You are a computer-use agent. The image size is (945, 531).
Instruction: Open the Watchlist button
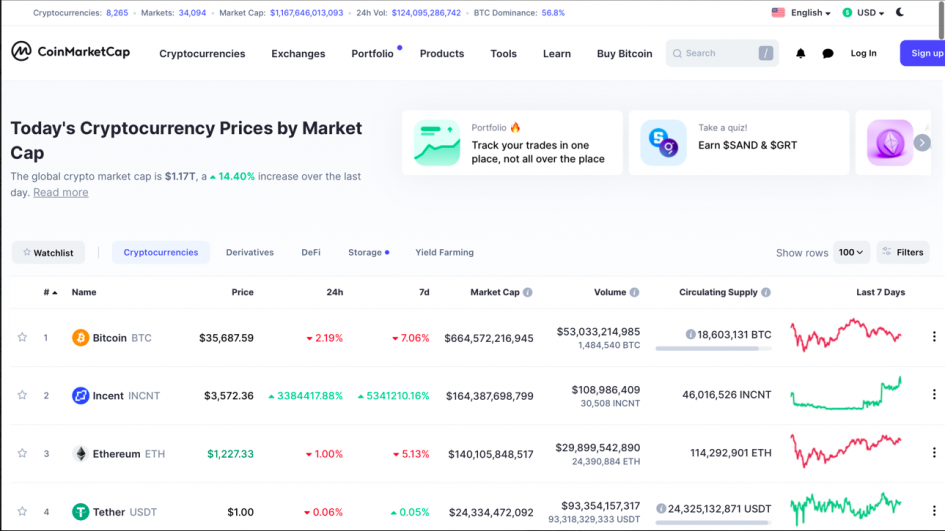click(48, 253)
